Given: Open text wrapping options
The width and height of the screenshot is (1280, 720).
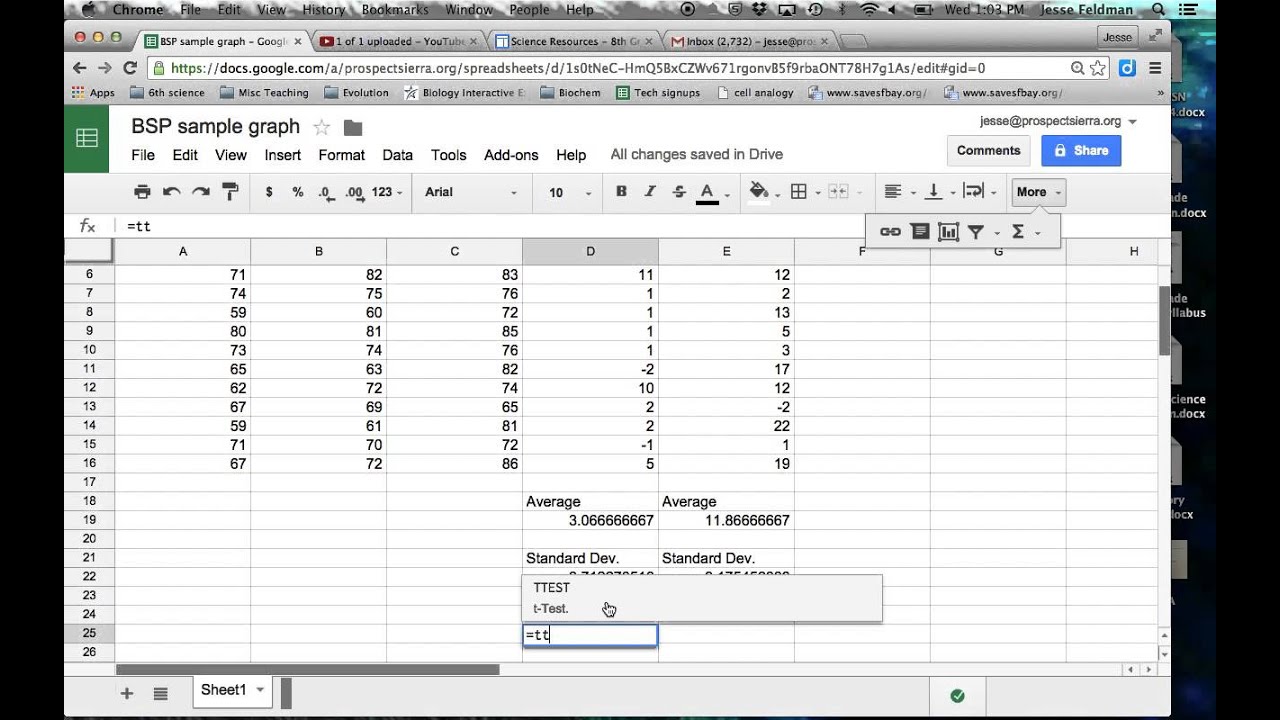Looking at the screenshot, I should click(x=973, y=192).
